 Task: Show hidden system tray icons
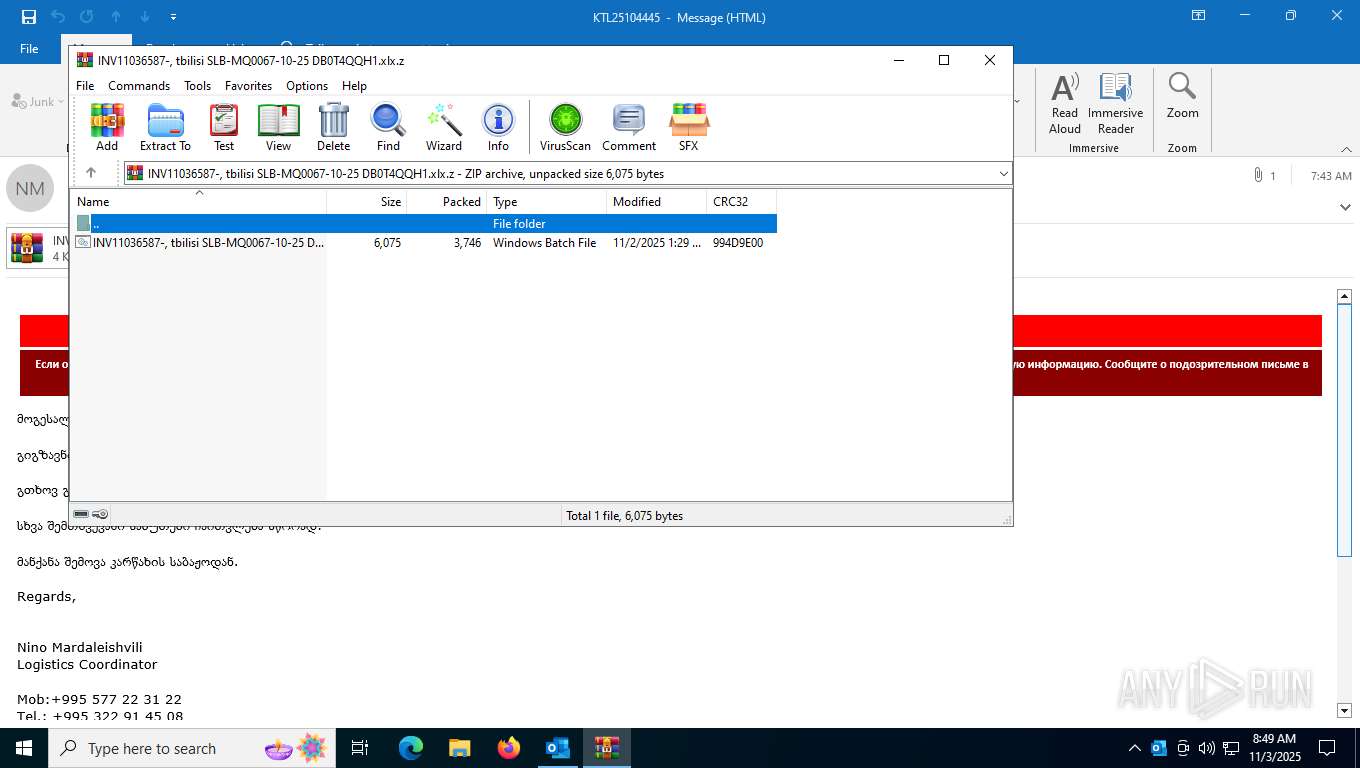pos(1134,748)
